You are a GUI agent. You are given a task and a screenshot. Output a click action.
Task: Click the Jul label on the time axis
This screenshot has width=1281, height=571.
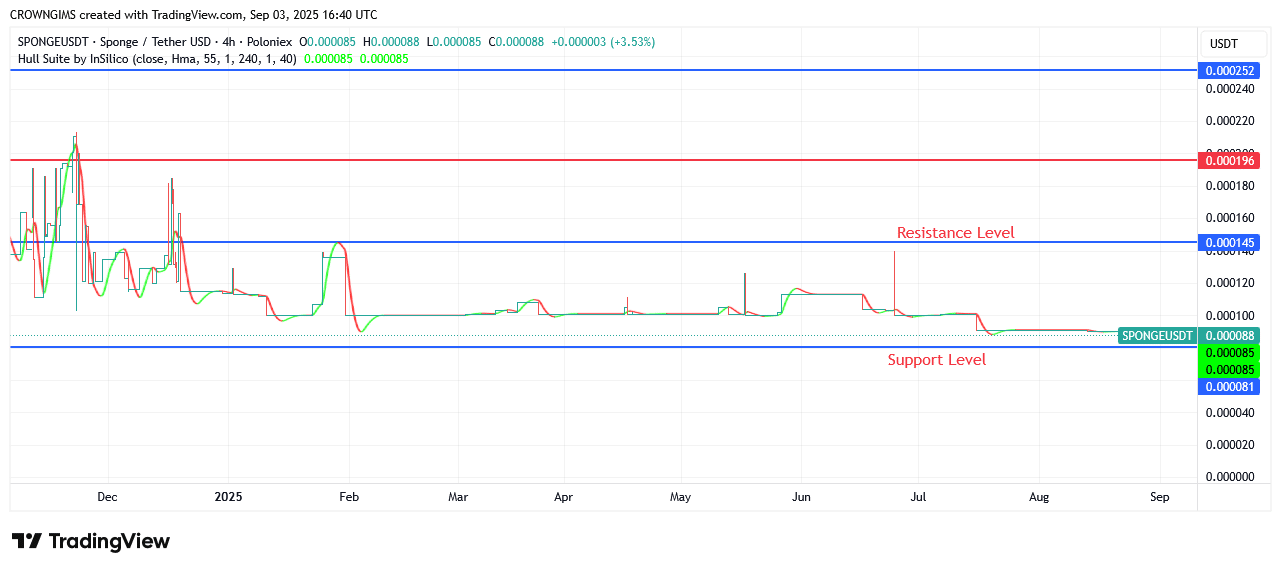pyautogui.click(x=918, y=497)
